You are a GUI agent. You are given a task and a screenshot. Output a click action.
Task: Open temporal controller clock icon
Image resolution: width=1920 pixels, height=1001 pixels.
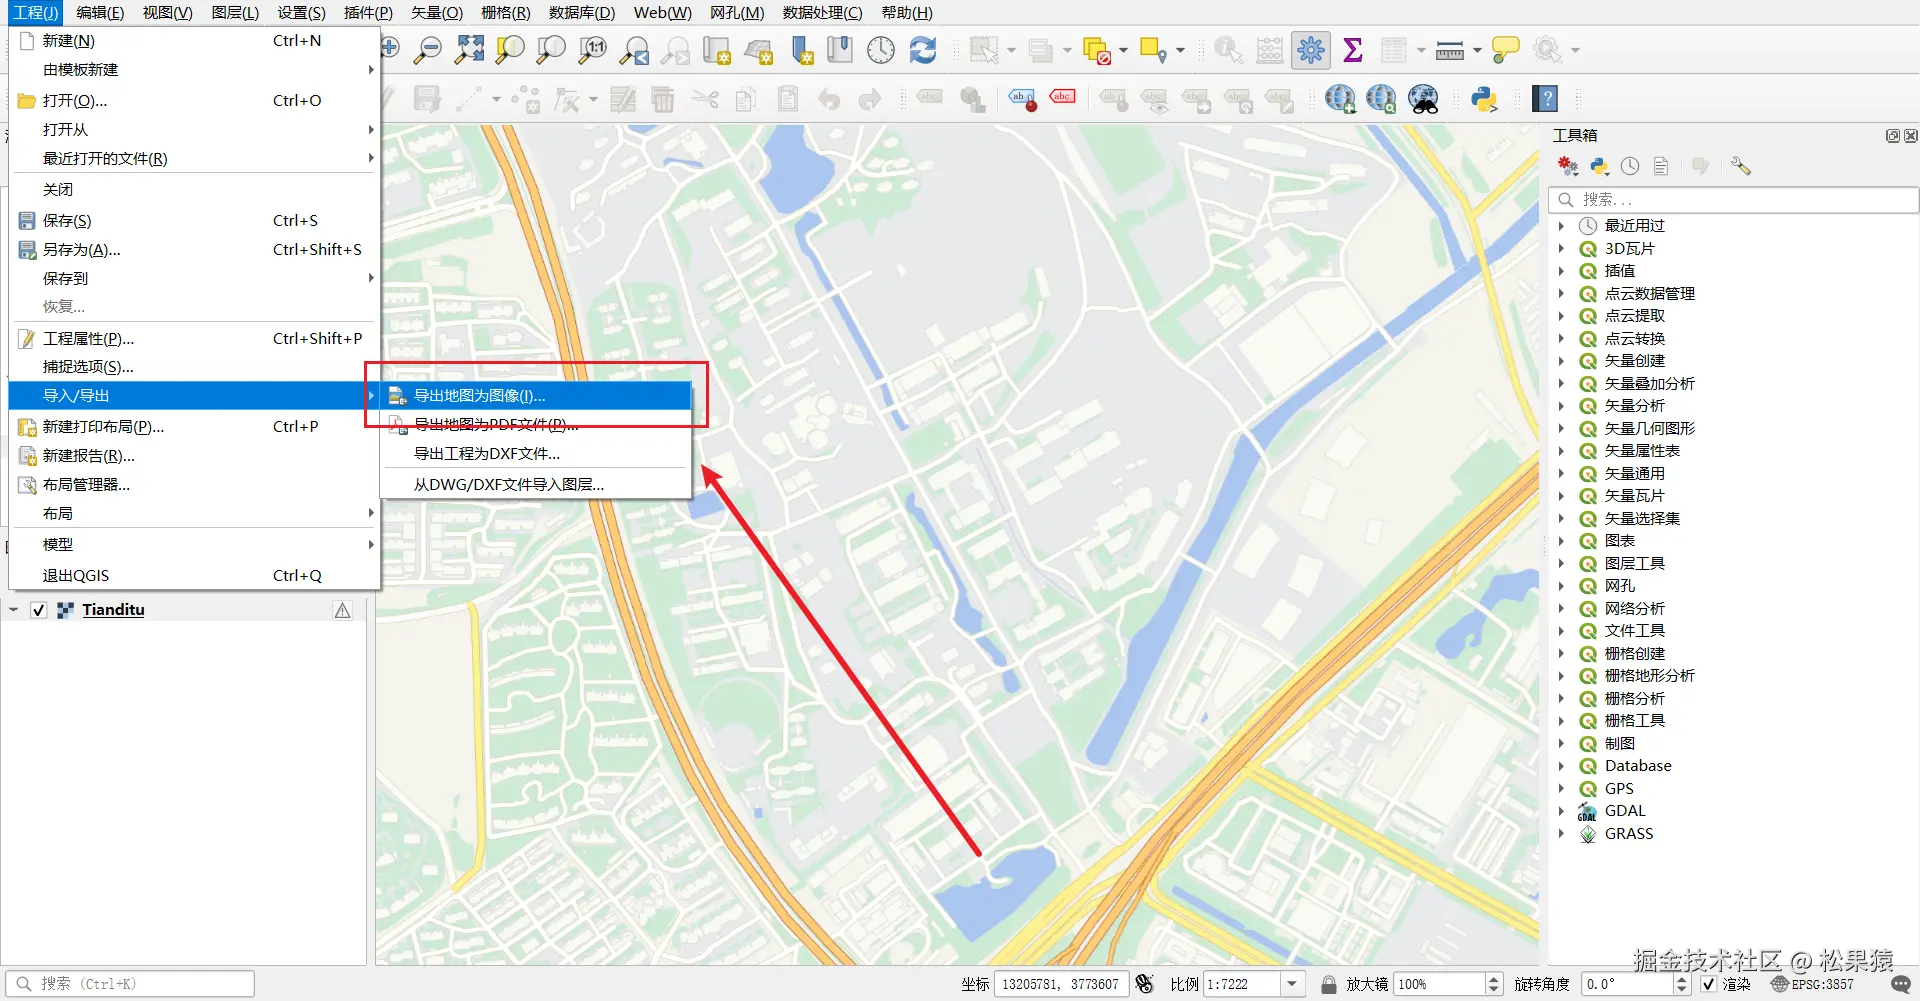point(881,50)
